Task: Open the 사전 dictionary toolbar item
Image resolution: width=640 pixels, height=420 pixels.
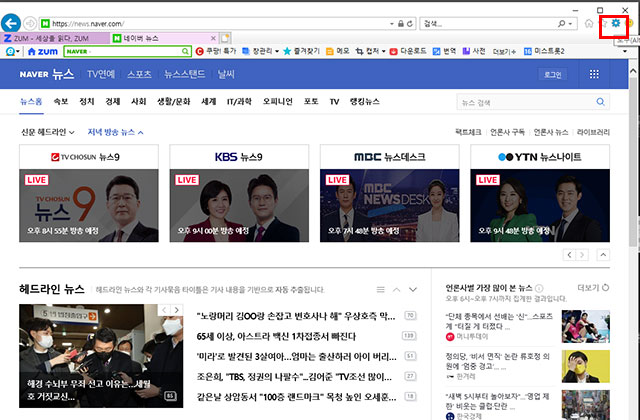Action: point(474,51)
